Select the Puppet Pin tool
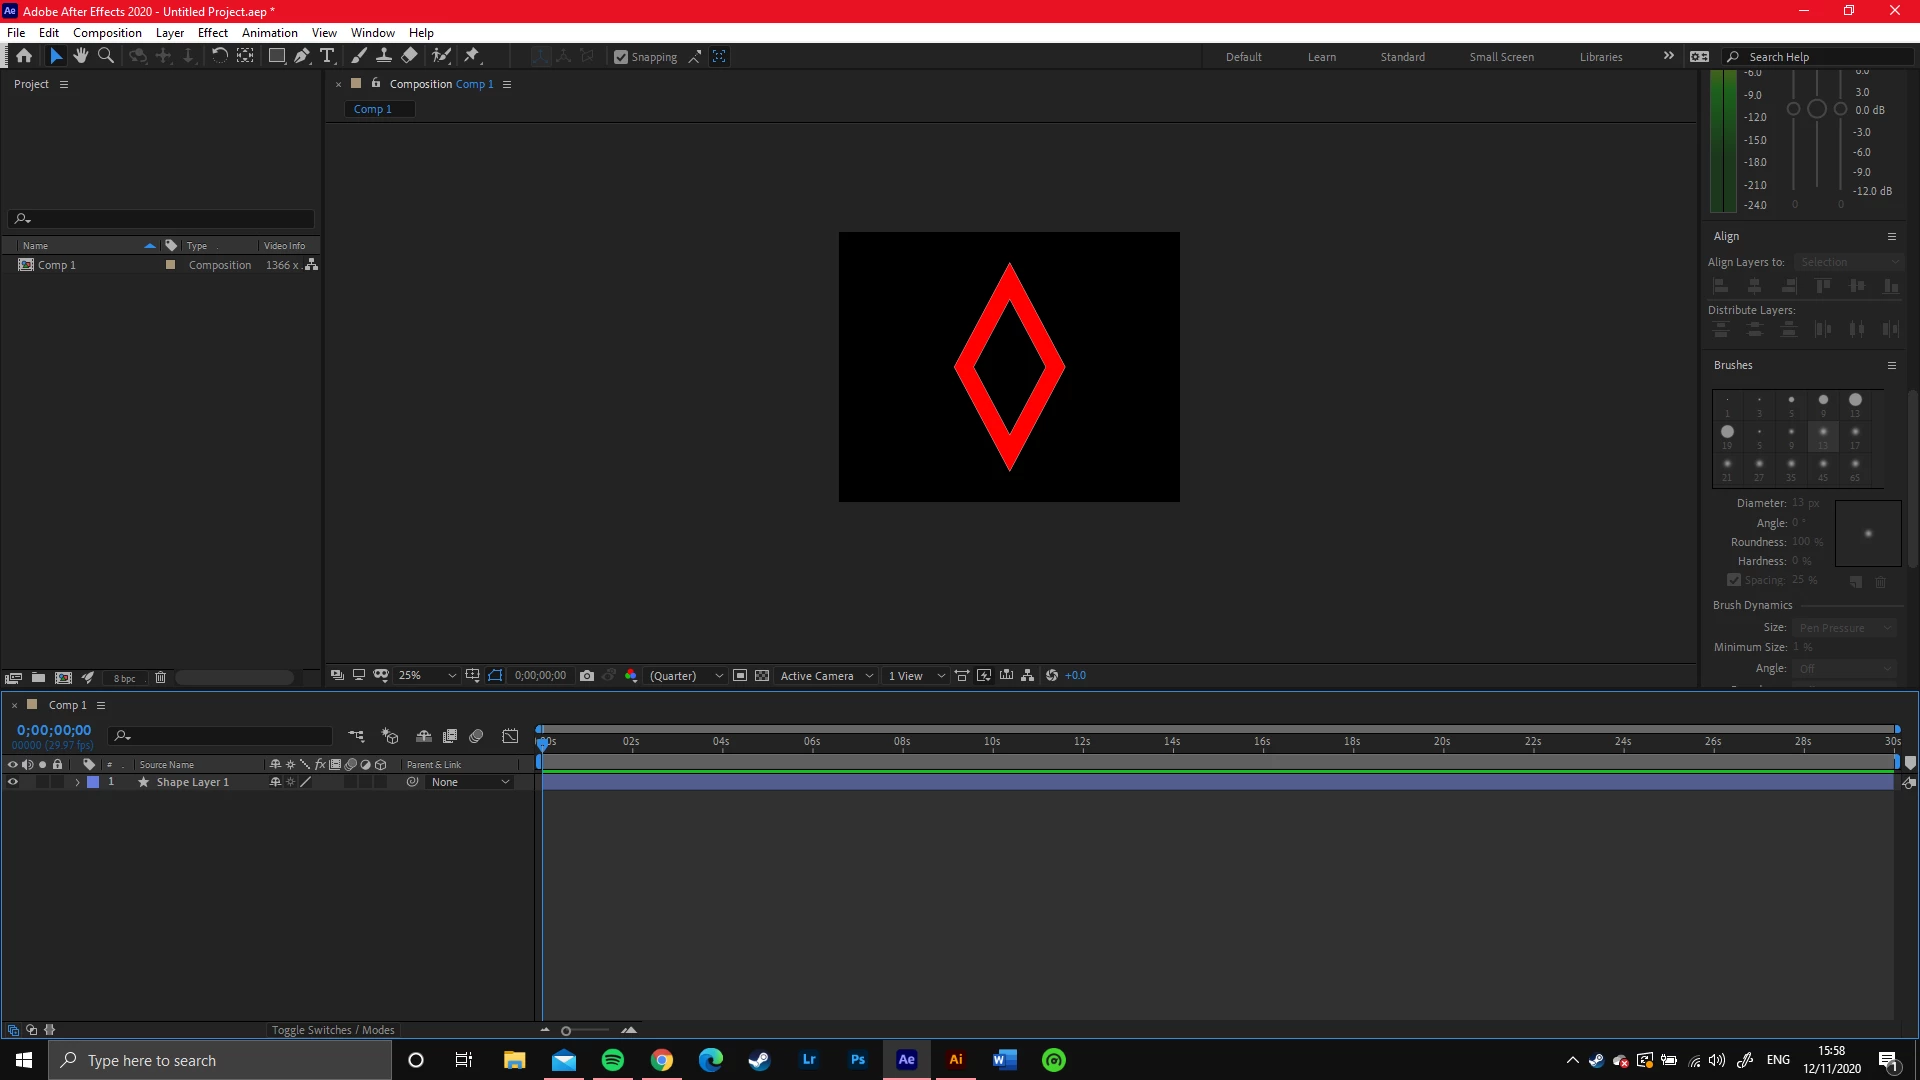Viewport: 1920px width, 1080px height. click(472, 56)
